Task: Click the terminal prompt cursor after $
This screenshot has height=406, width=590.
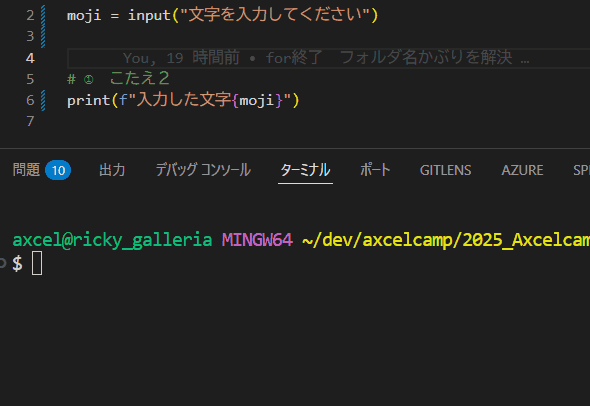Action: pyautogui.click(x=37, y=263)
